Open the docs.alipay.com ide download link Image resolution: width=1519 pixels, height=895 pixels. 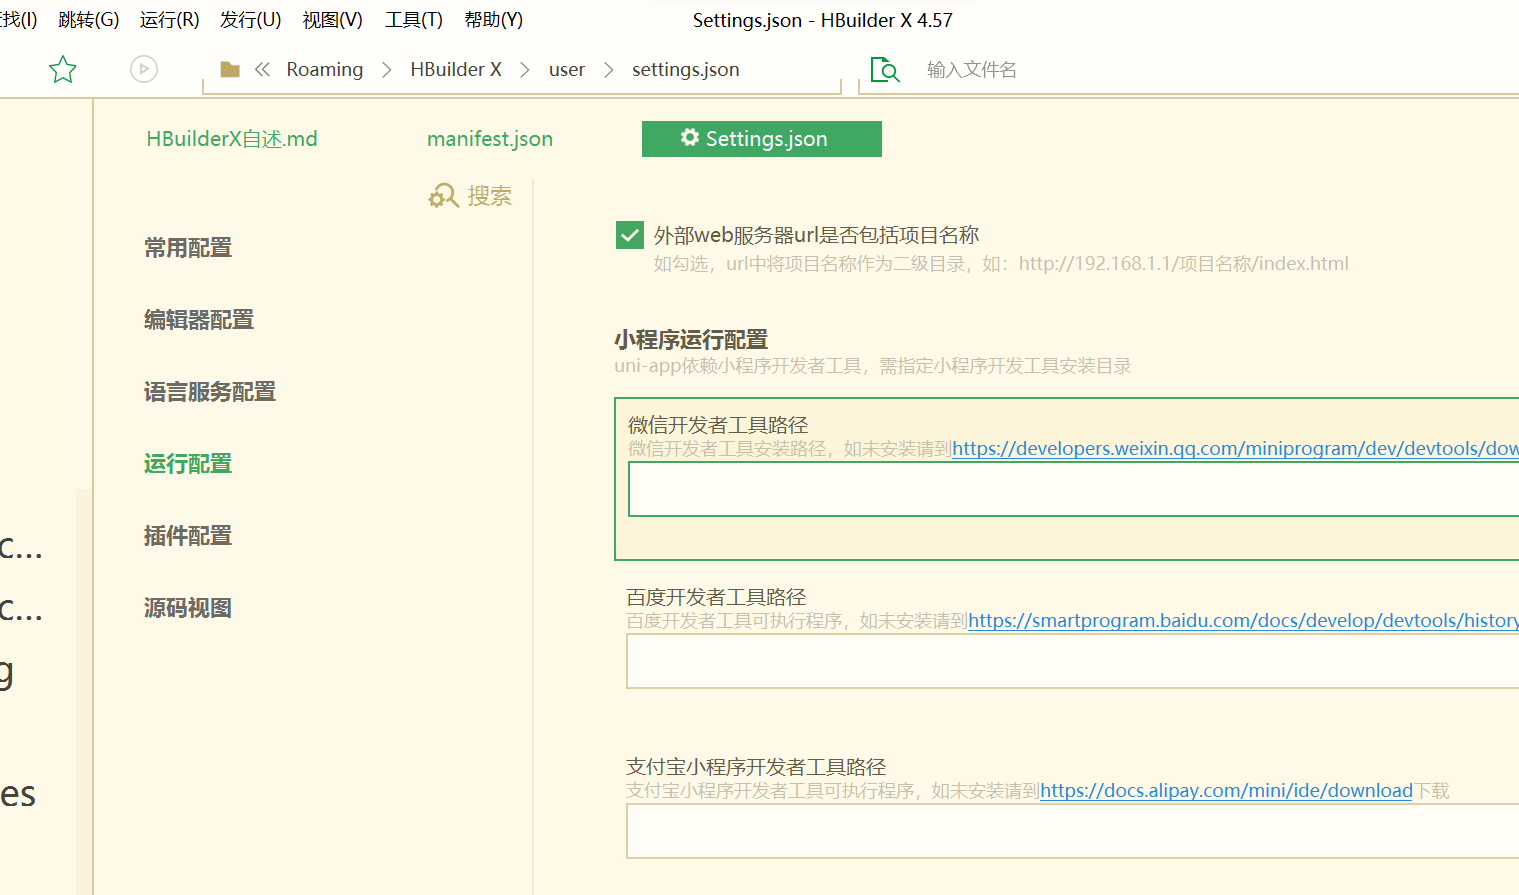1226,791
